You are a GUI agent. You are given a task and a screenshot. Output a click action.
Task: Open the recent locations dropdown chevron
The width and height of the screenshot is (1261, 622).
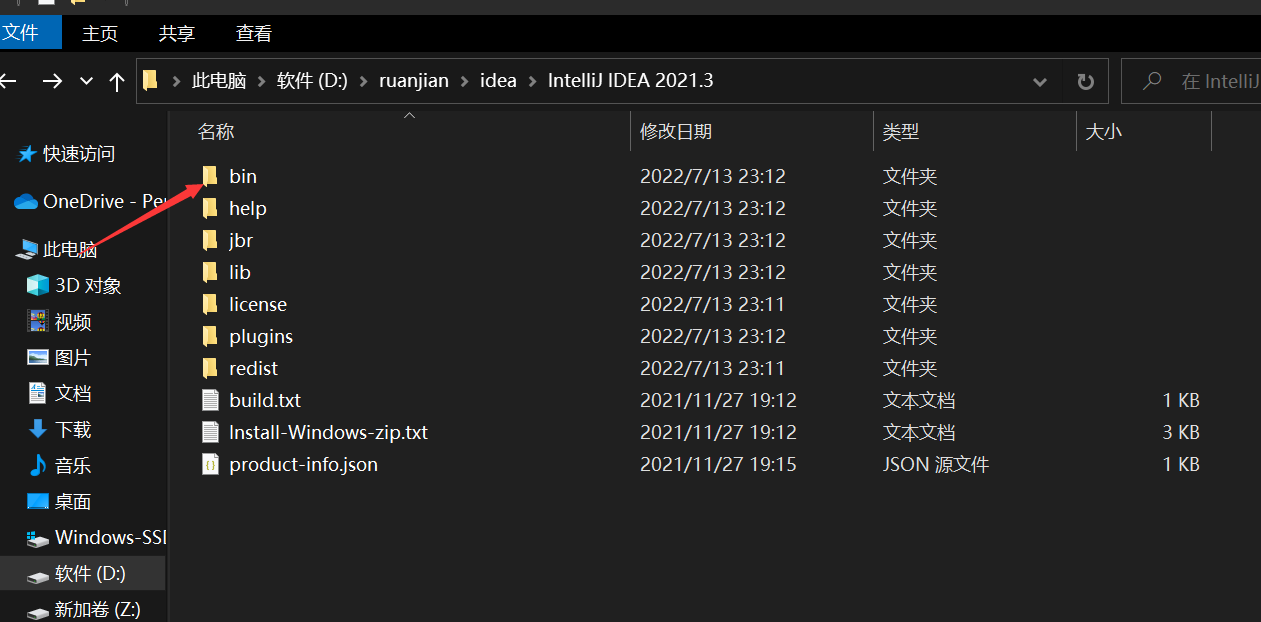(x=86, y=81)
